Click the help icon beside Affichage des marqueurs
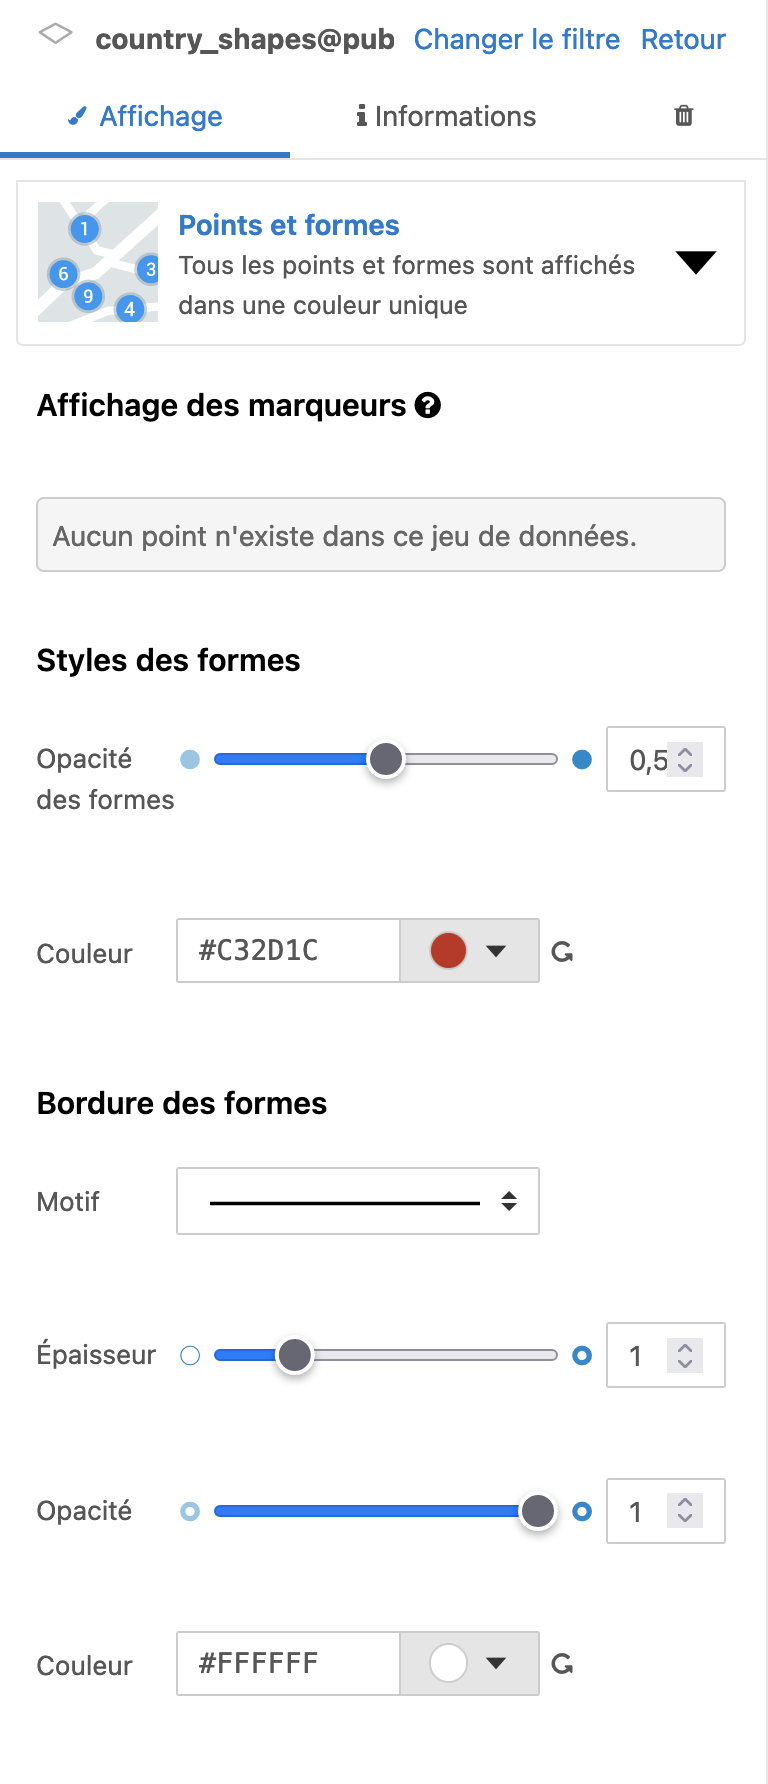768x1784 pixels. (x=428, y=405)
